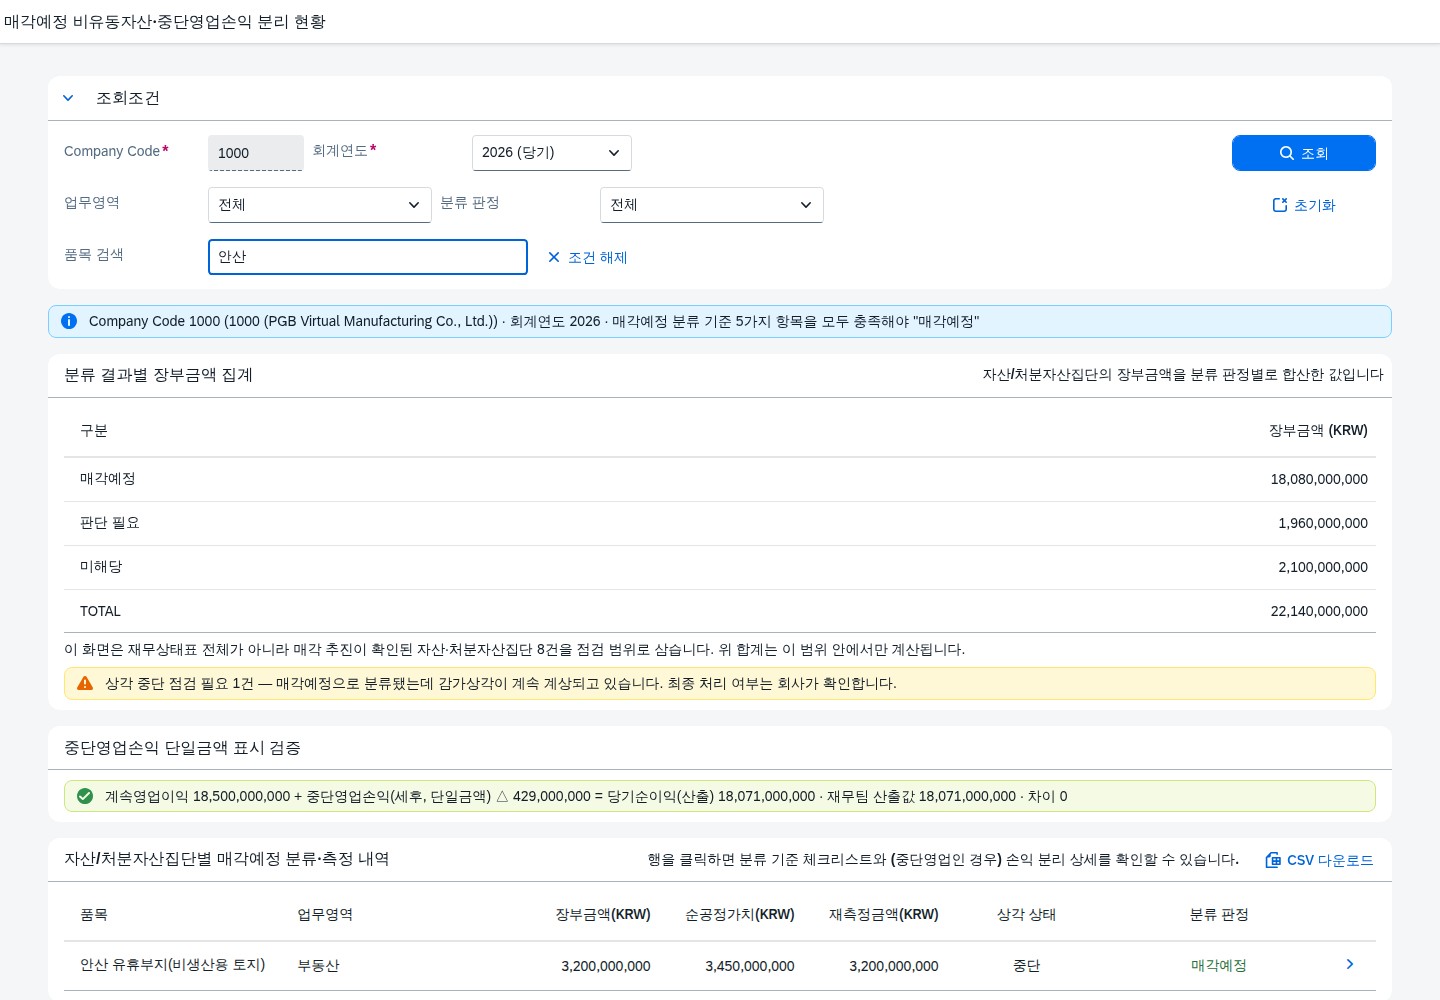Click the 중단 depreciation status cell
The image size is (1440, 1000).
[x=1026, y=966]
